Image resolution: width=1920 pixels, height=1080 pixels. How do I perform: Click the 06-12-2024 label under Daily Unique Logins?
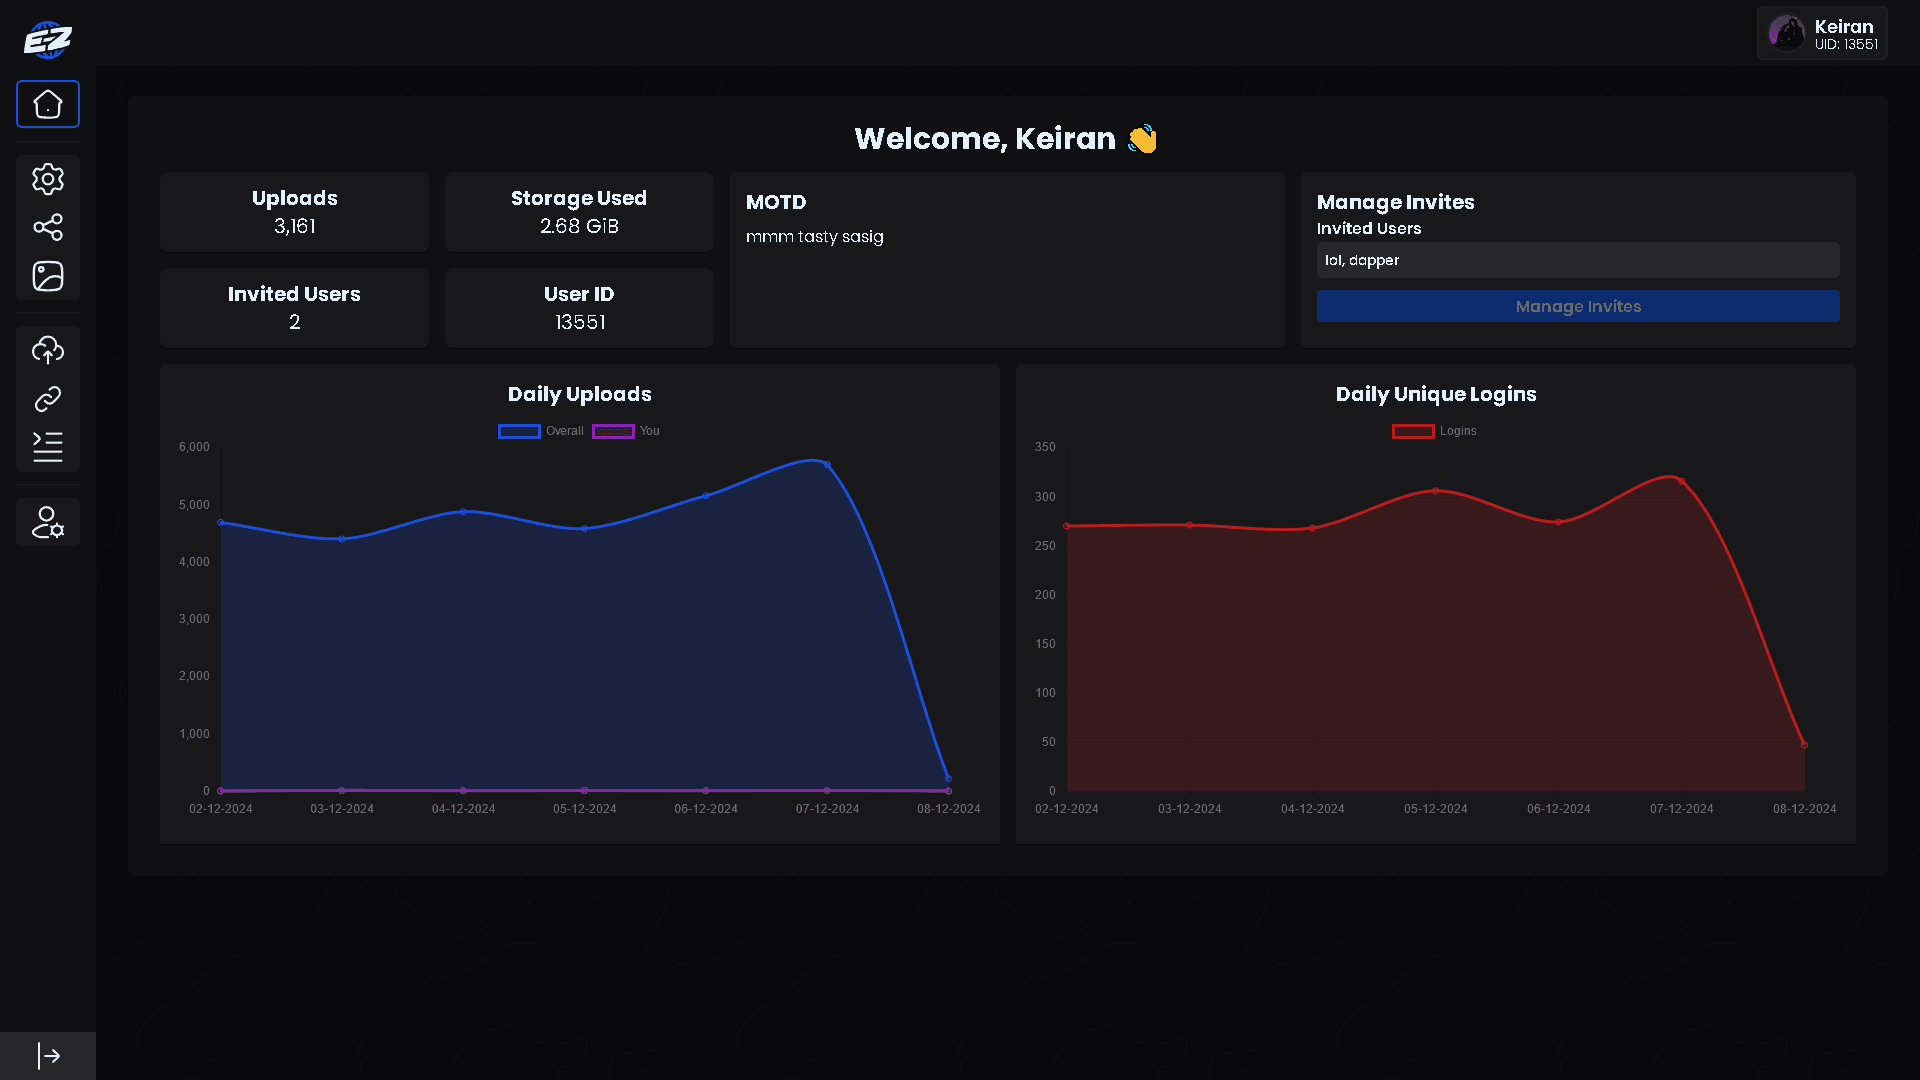coord(1559,809)
